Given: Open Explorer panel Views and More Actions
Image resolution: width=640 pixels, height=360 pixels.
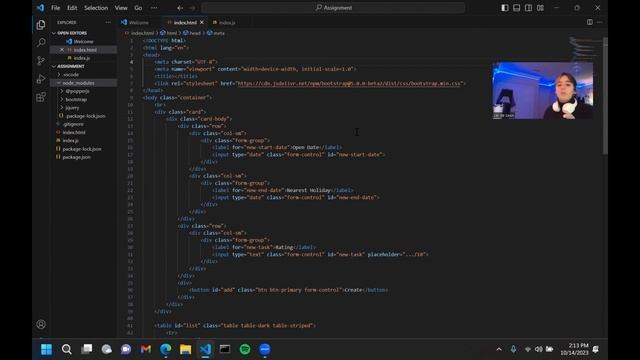Looking at the screenshot, I should (x=108, y=22).
